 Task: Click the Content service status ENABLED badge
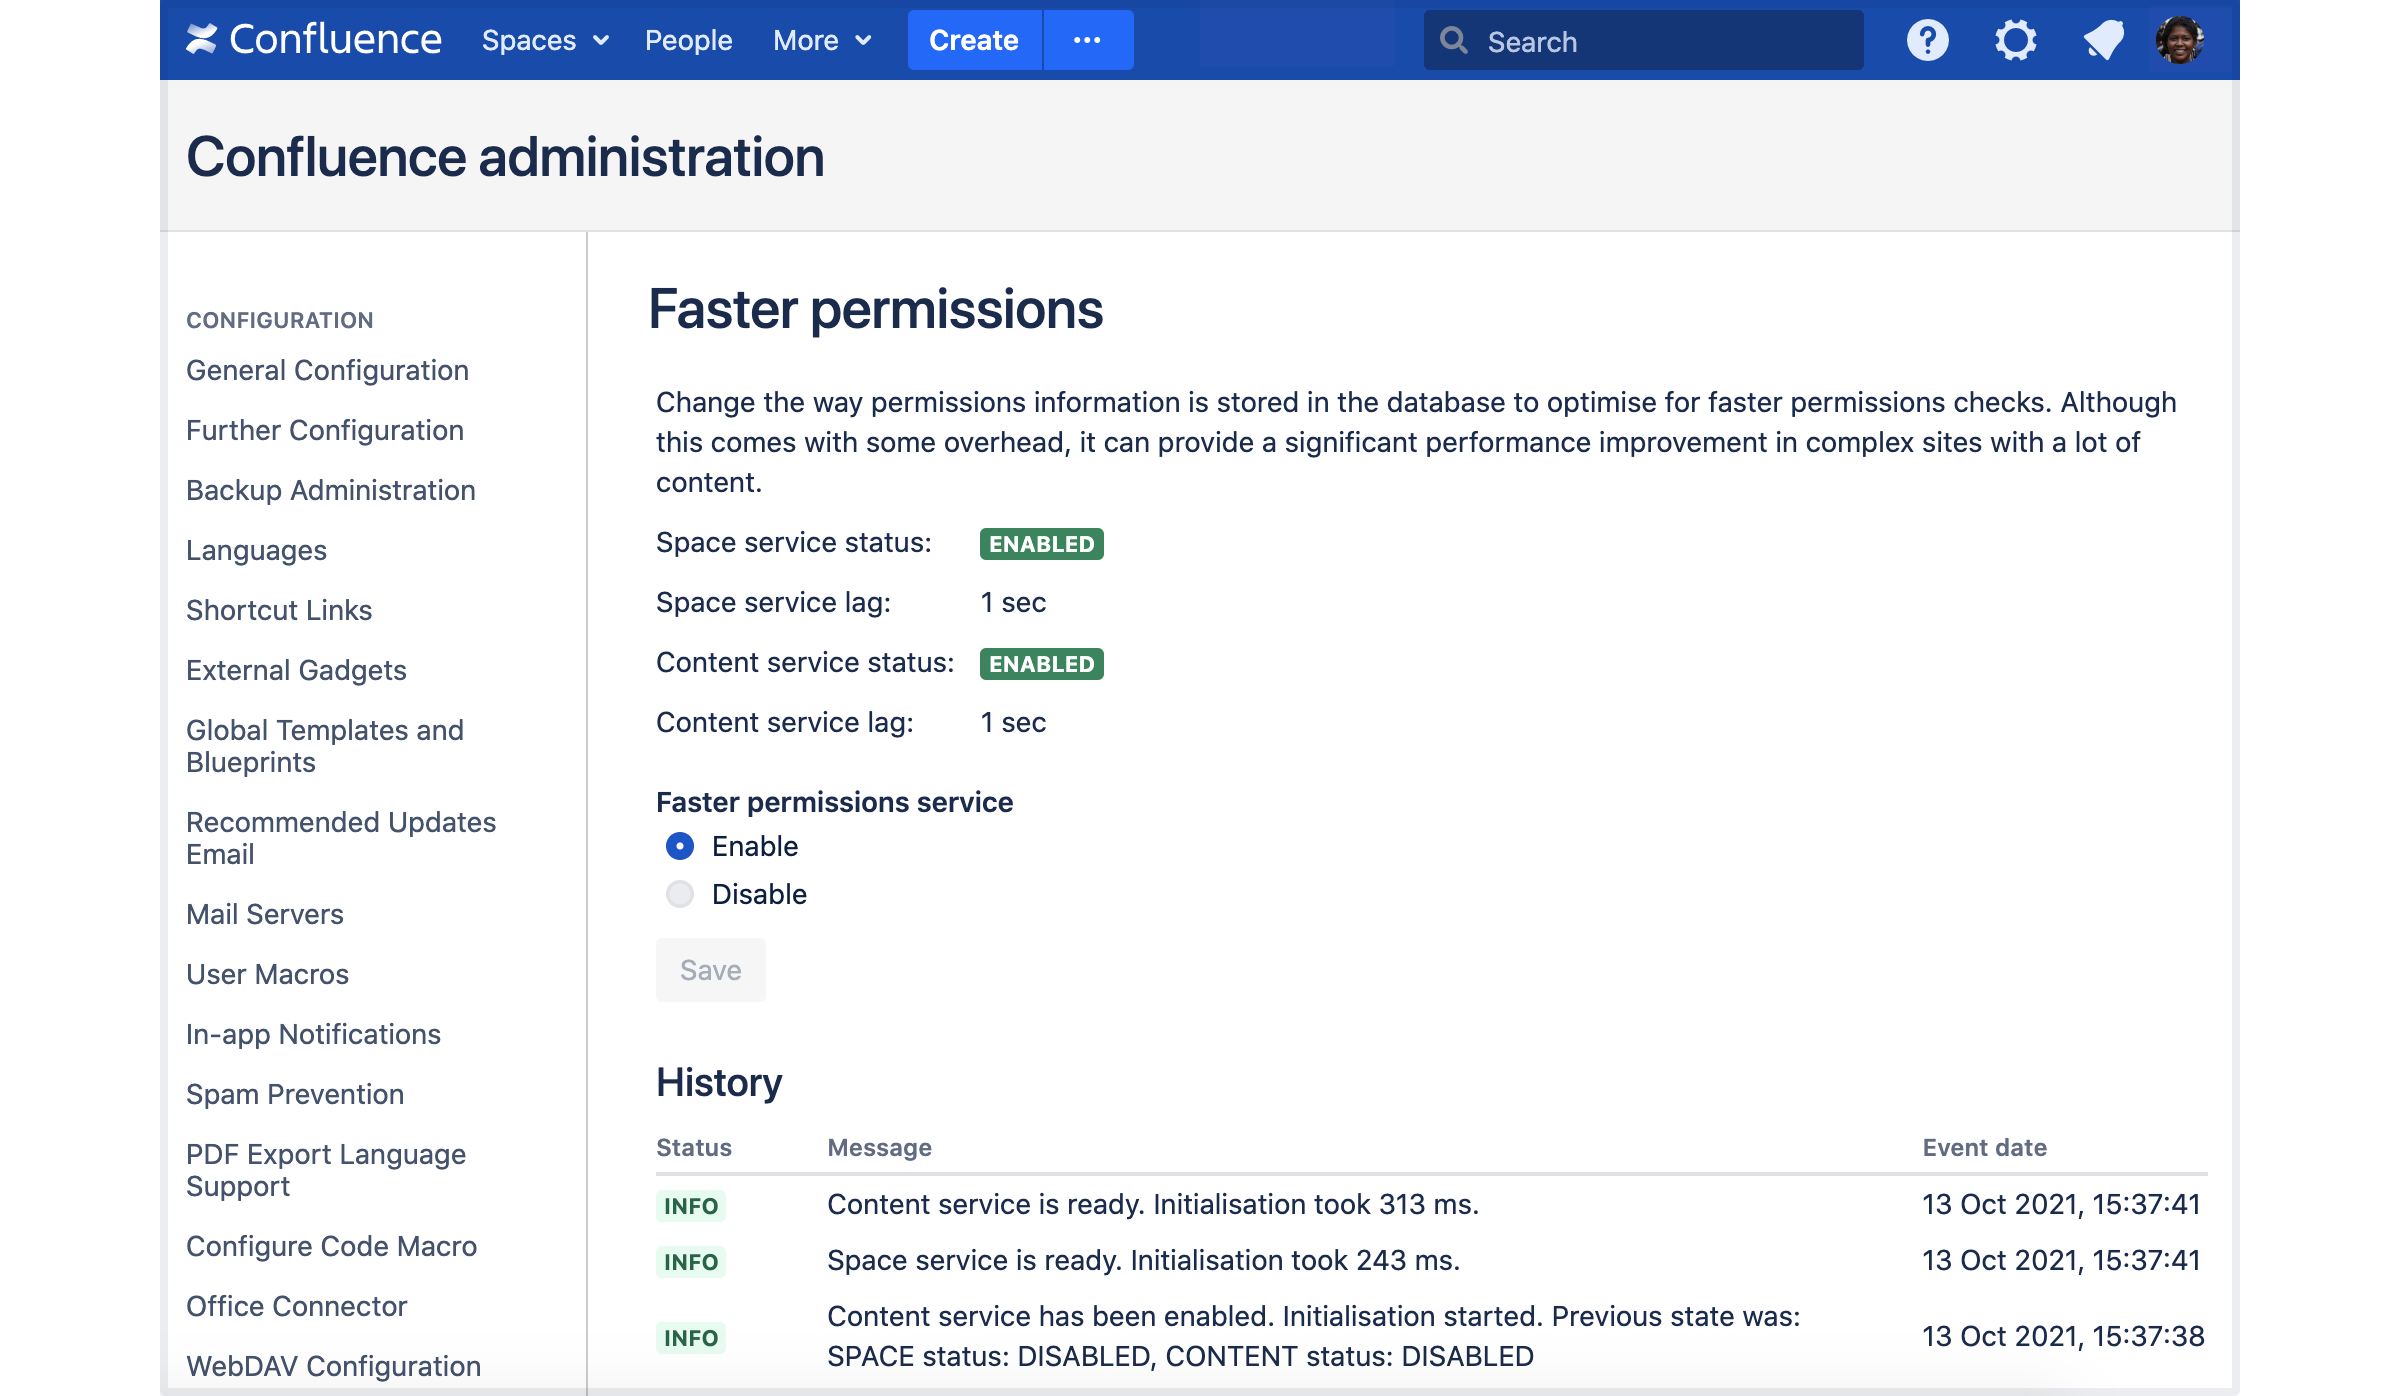tap(1041, 664)
